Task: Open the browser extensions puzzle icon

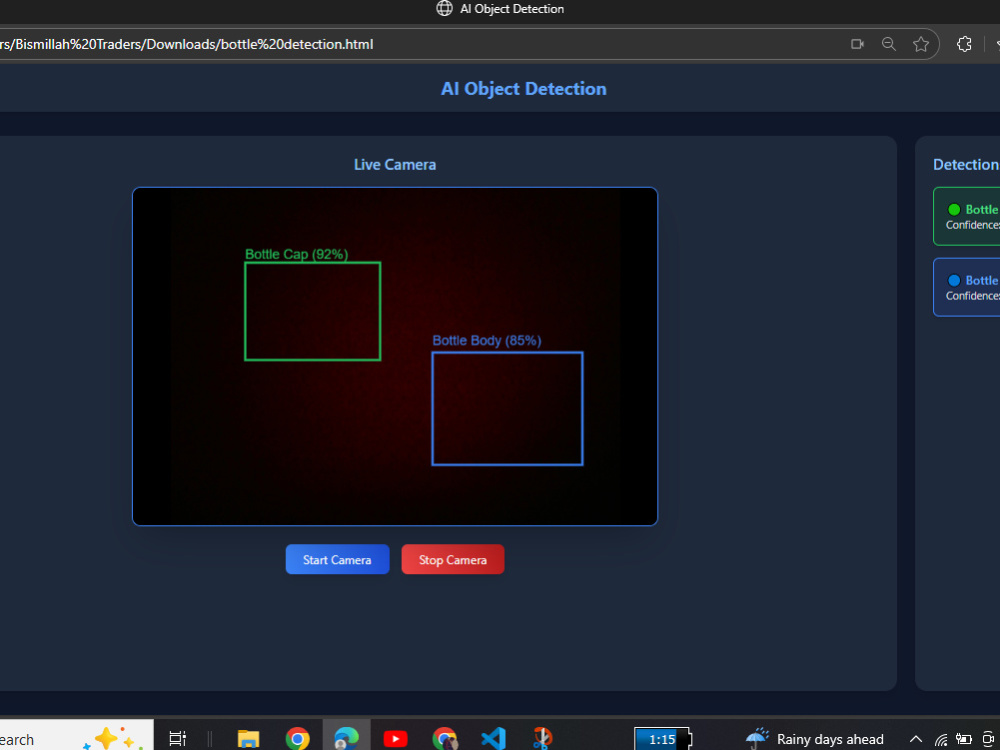Action: tap(964, 44)
